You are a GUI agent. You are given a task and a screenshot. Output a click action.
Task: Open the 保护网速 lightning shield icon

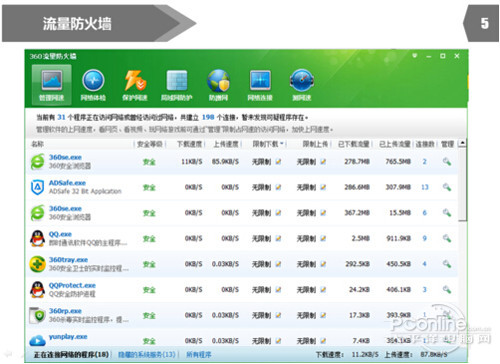coord(135,85)
